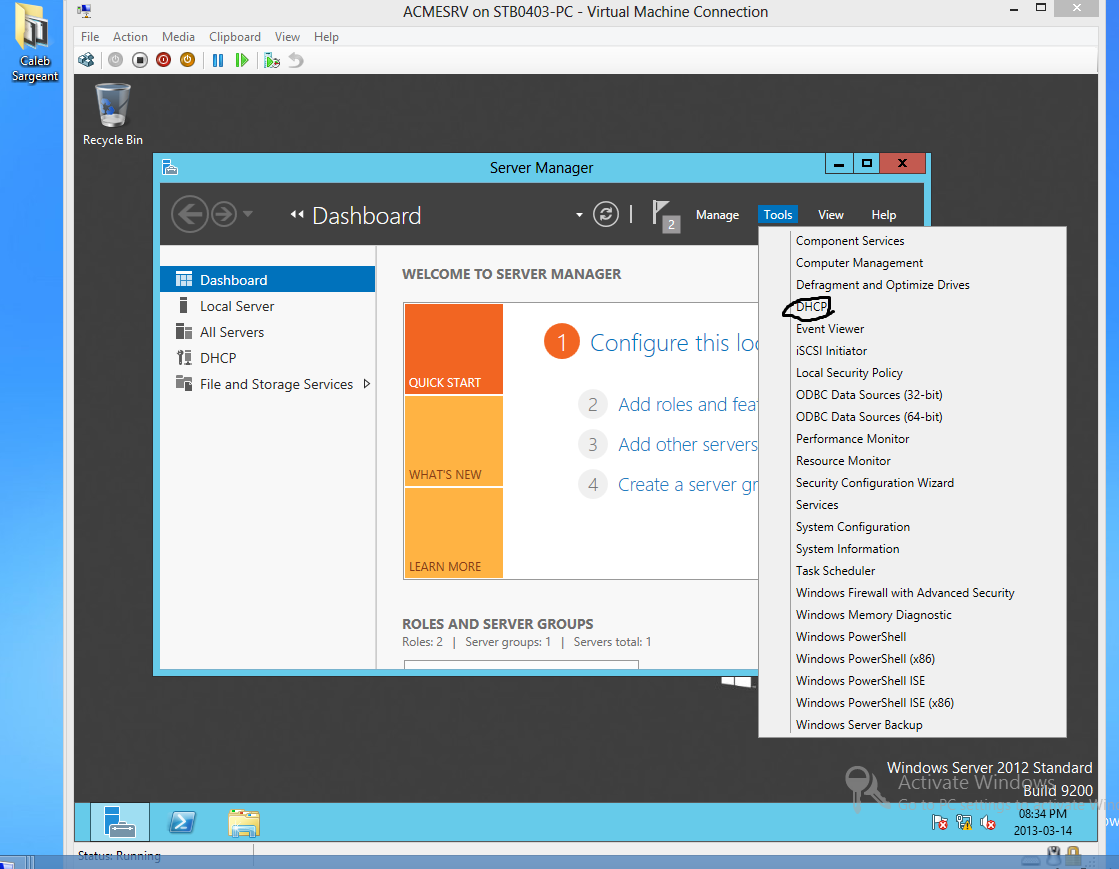1119x869 pixels.
Task: Choose Performance Monitor
Action: click(853, 439)
